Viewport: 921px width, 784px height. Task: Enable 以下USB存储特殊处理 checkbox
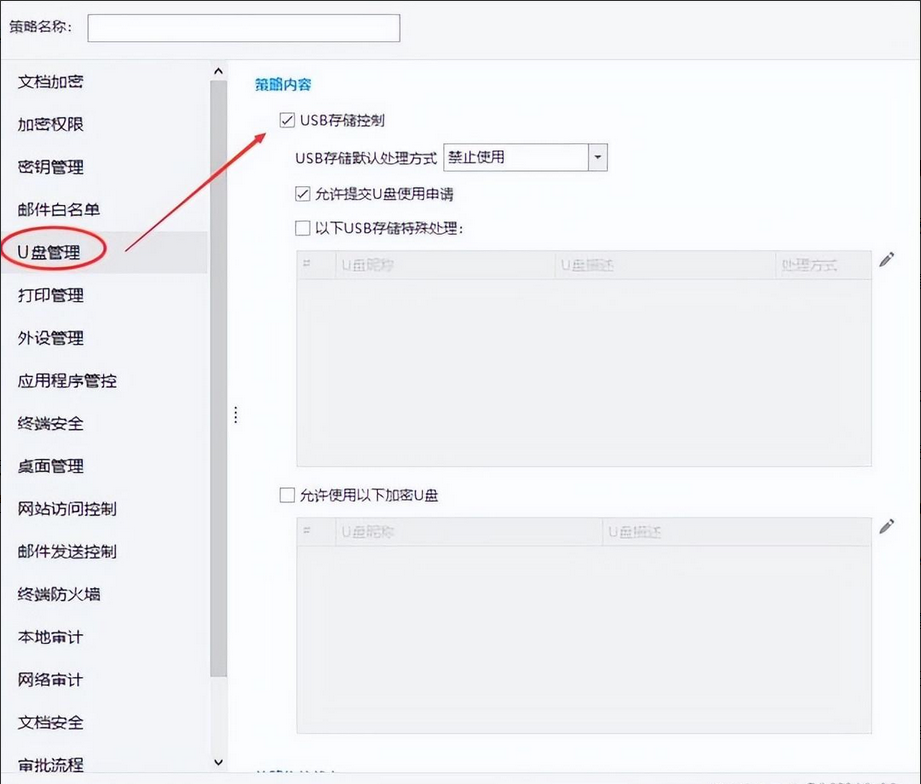pyautogui.click(x=302, y=228)
